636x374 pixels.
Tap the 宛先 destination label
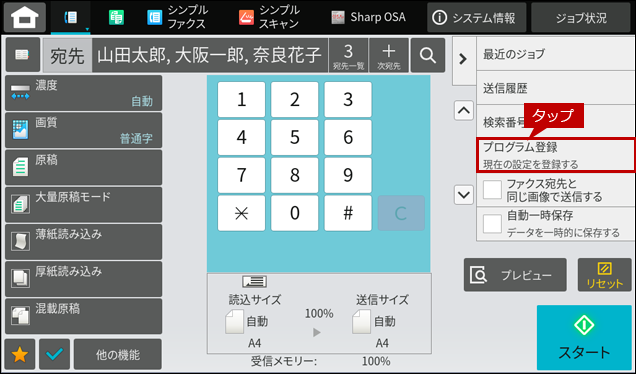tap(67, 55)
